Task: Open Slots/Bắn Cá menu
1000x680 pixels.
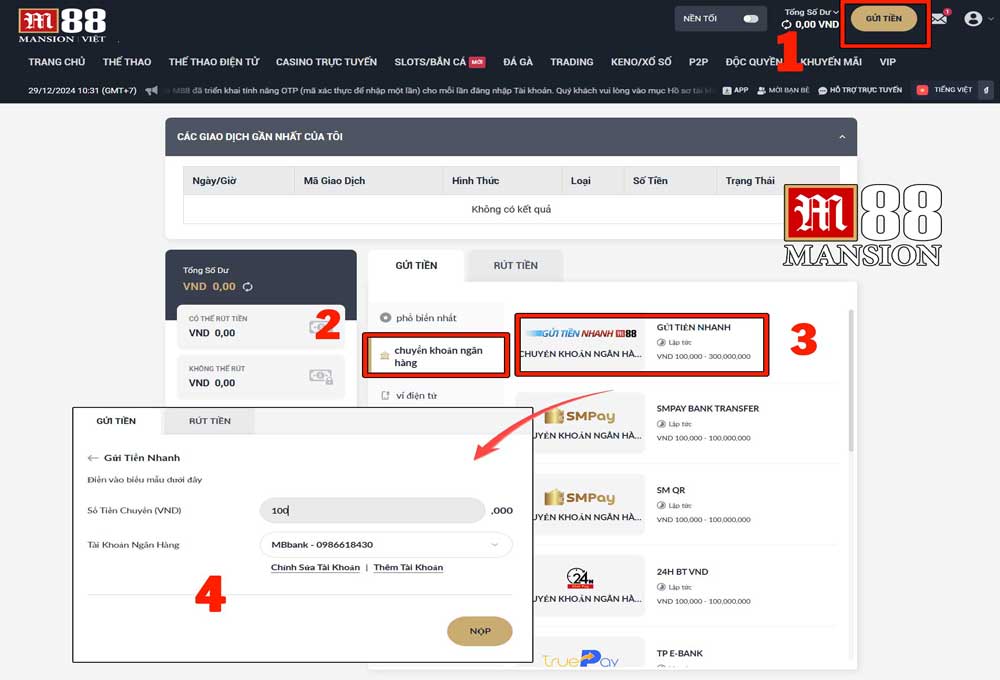Action: (439, 62)
